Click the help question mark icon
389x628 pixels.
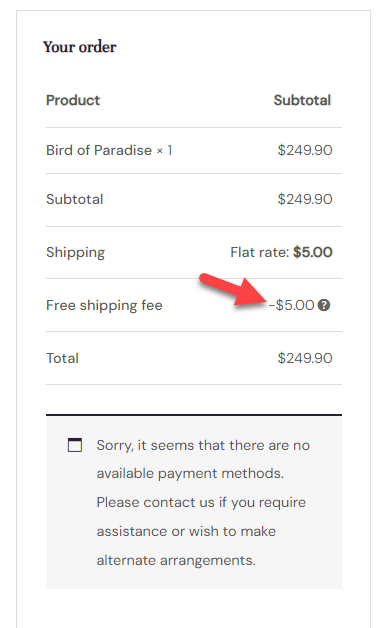click(x=324, y=305)
